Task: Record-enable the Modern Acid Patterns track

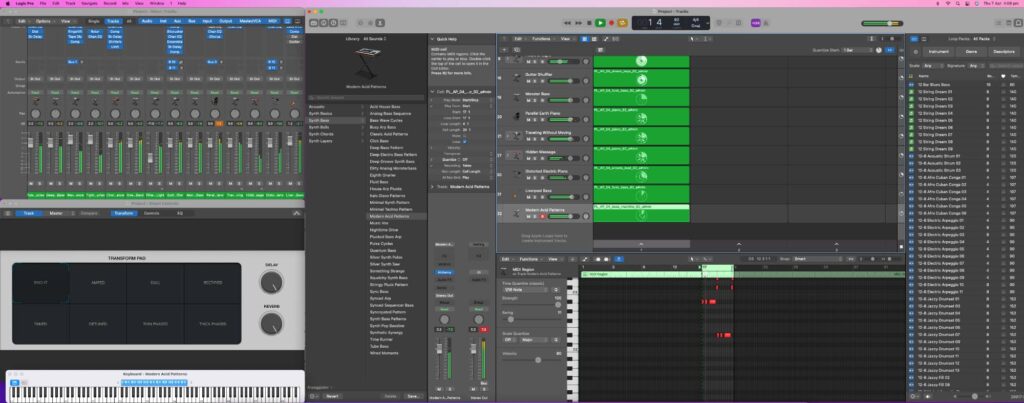Action: pos(541,216)
